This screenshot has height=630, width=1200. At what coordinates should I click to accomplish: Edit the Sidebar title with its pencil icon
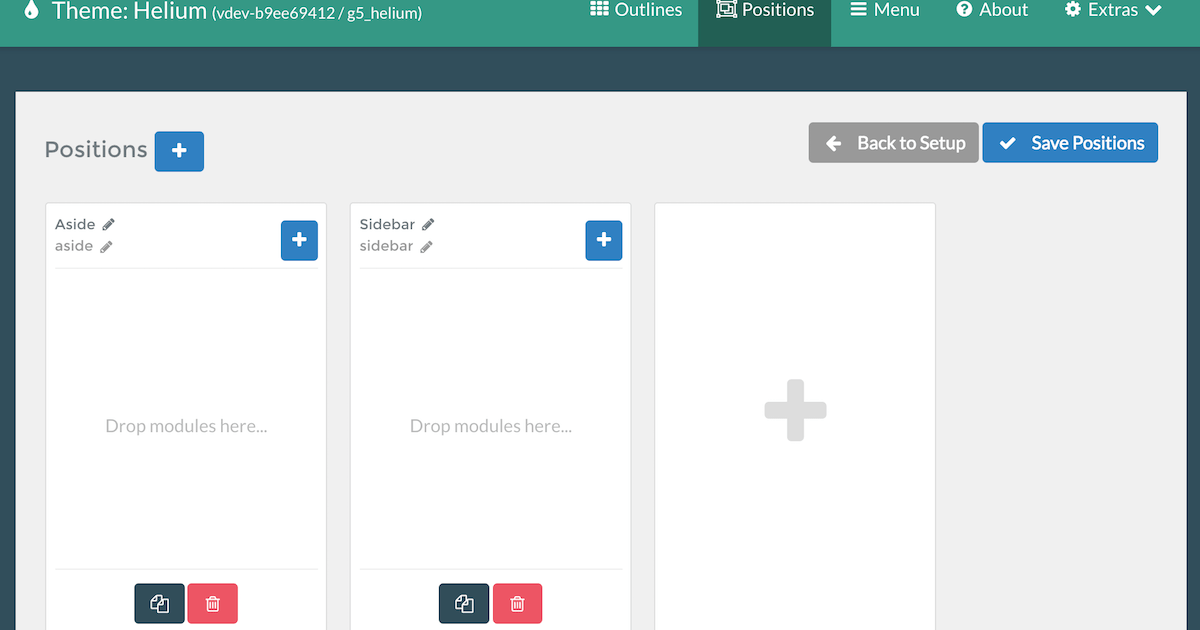coord(428,225)
